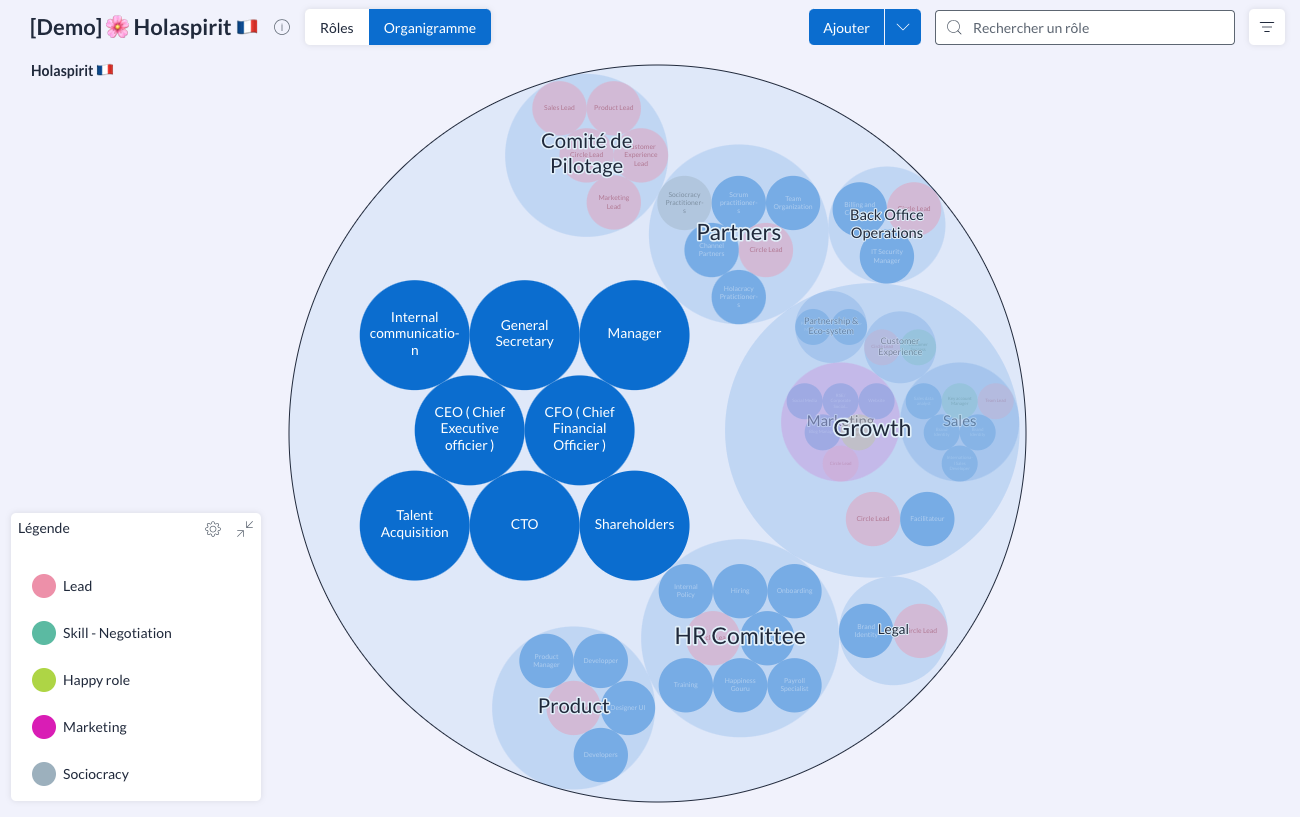This screenshot has height=817, width=1300.
Task: Switch to the Rôles tab
Action: tap(337, 27)
